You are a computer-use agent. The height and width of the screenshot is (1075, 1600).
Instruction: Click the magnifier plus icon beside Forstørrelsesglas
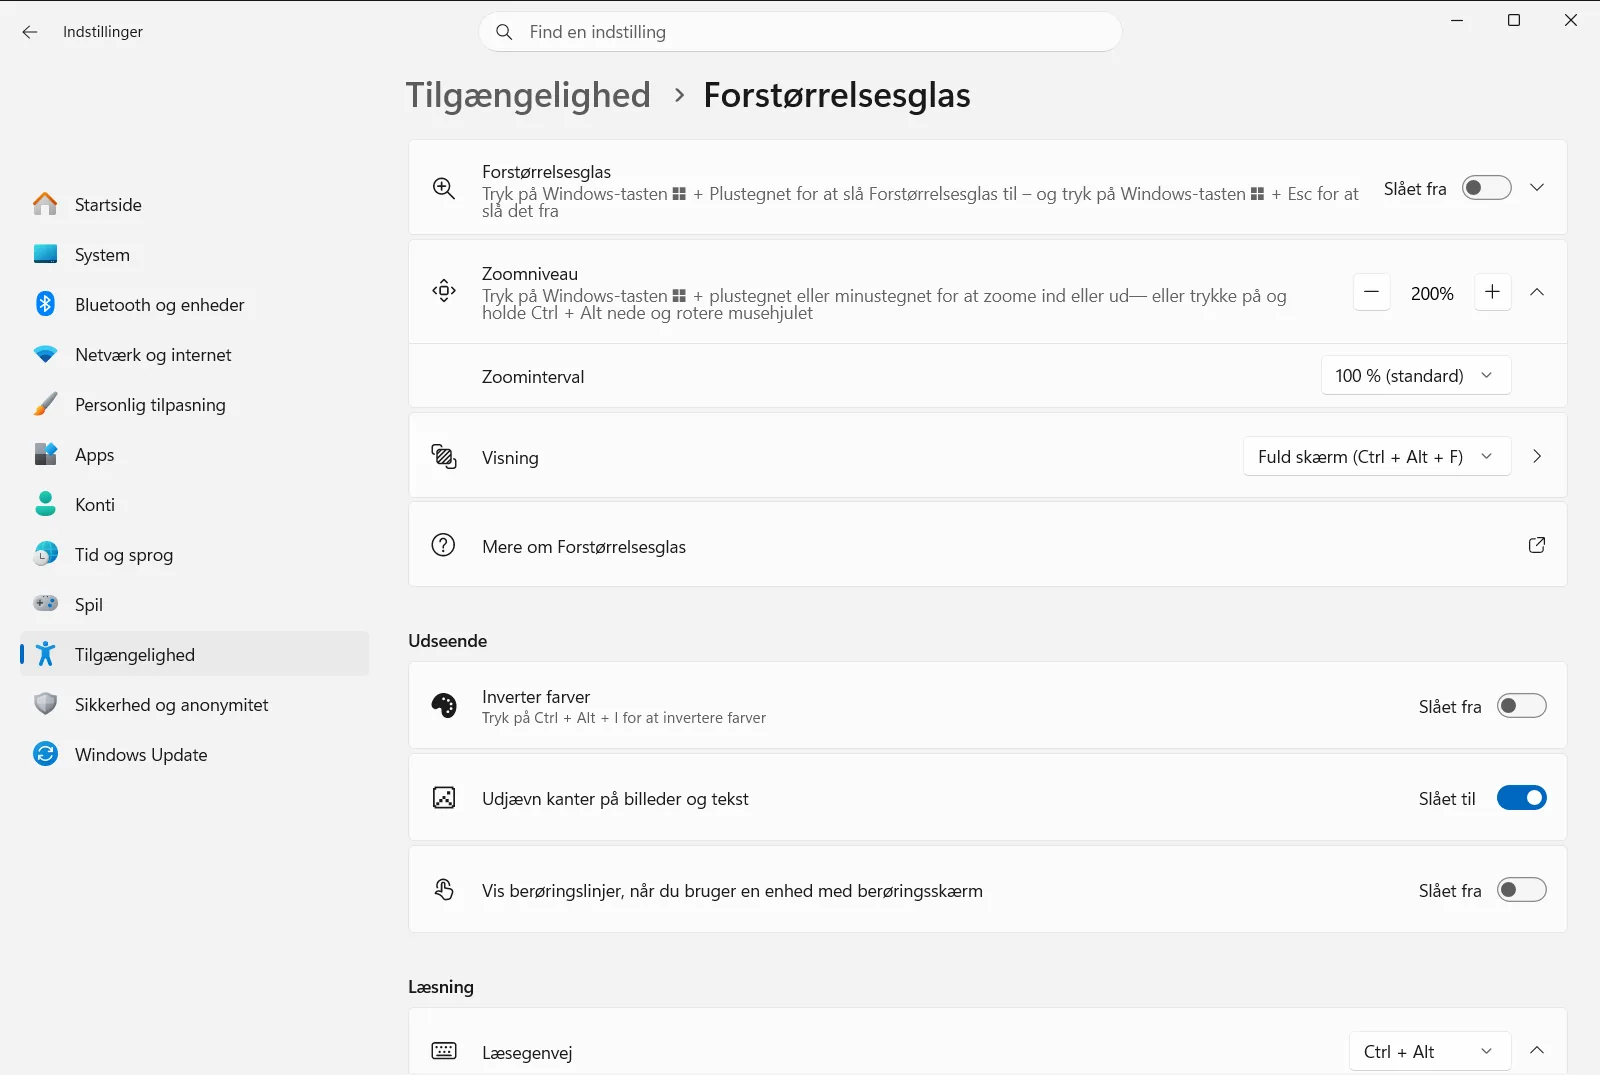444,188
